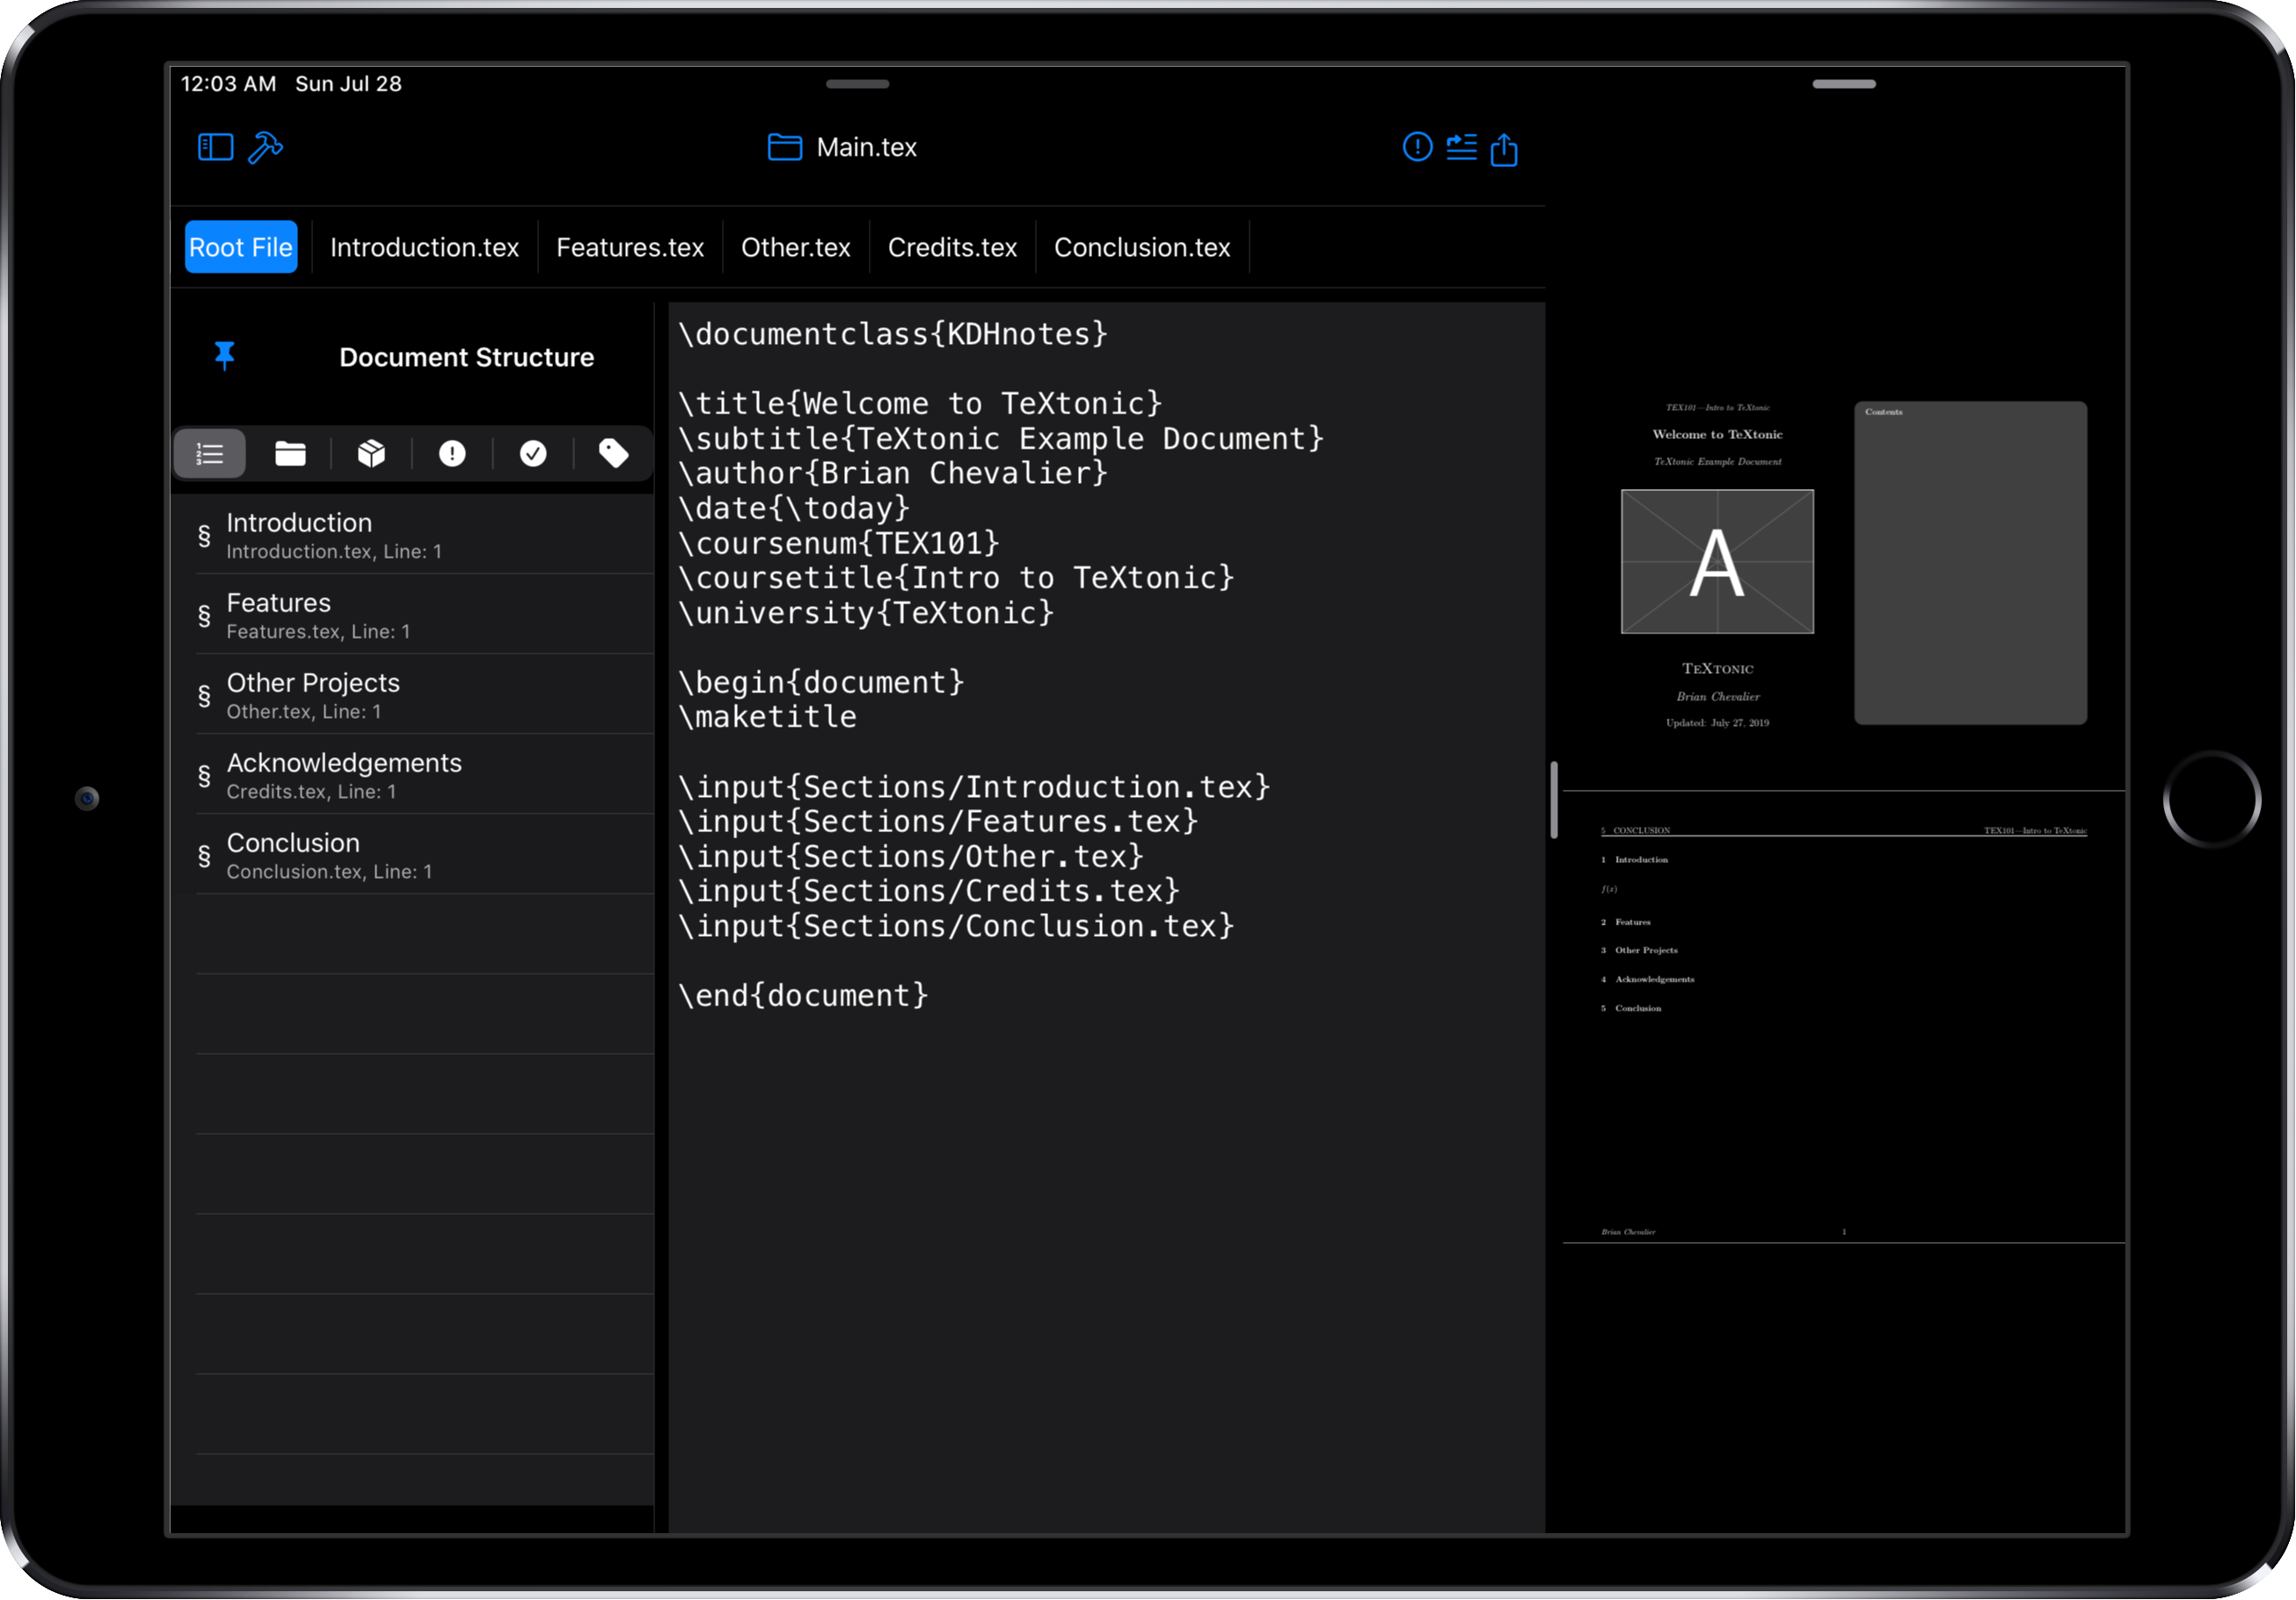Click the \coursenum{TEX101} line
The width and height of the screenshot is (2296, 1600).
click(x=839, y=543)
